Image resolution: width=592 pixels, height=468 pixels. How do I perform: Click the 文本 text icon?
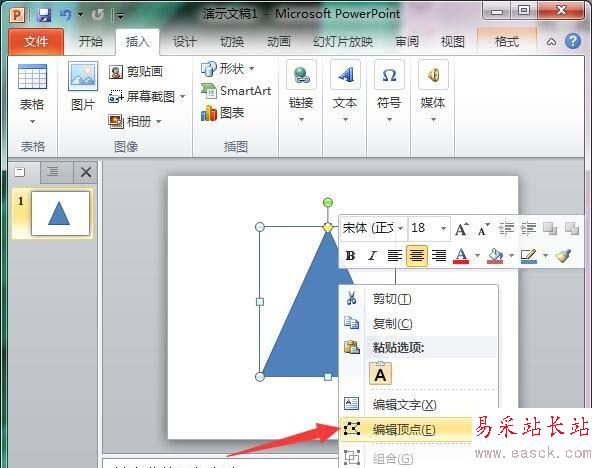(x=345, y=75)
